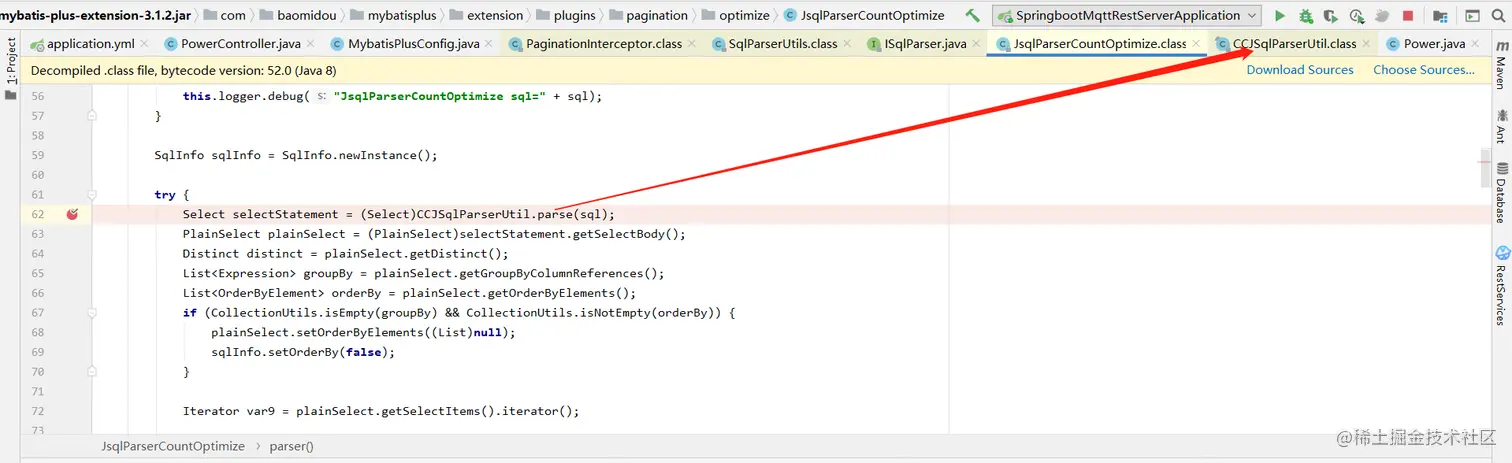Image resolution: width=1512 pixels, height=463 pixels.
Task: Click parser() in bottom breadcrumb
Action: 291,446
